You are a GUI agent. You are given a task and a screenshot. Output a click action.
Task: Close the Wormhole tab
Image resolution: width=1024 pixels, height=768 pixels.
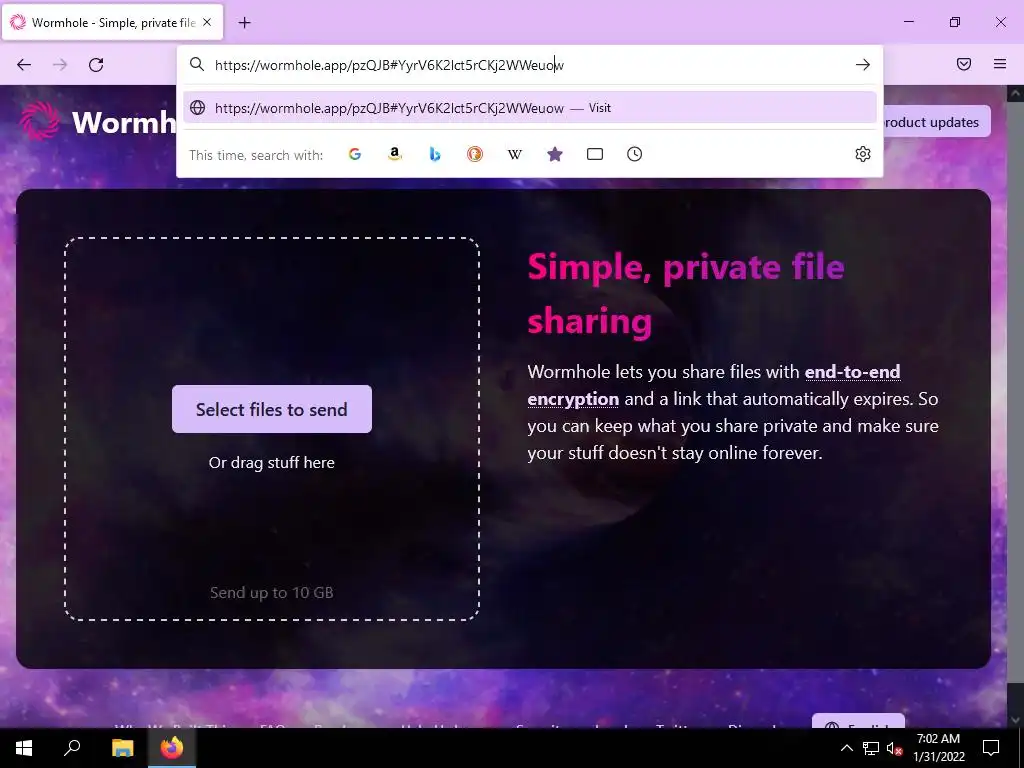tap(207, 22)
